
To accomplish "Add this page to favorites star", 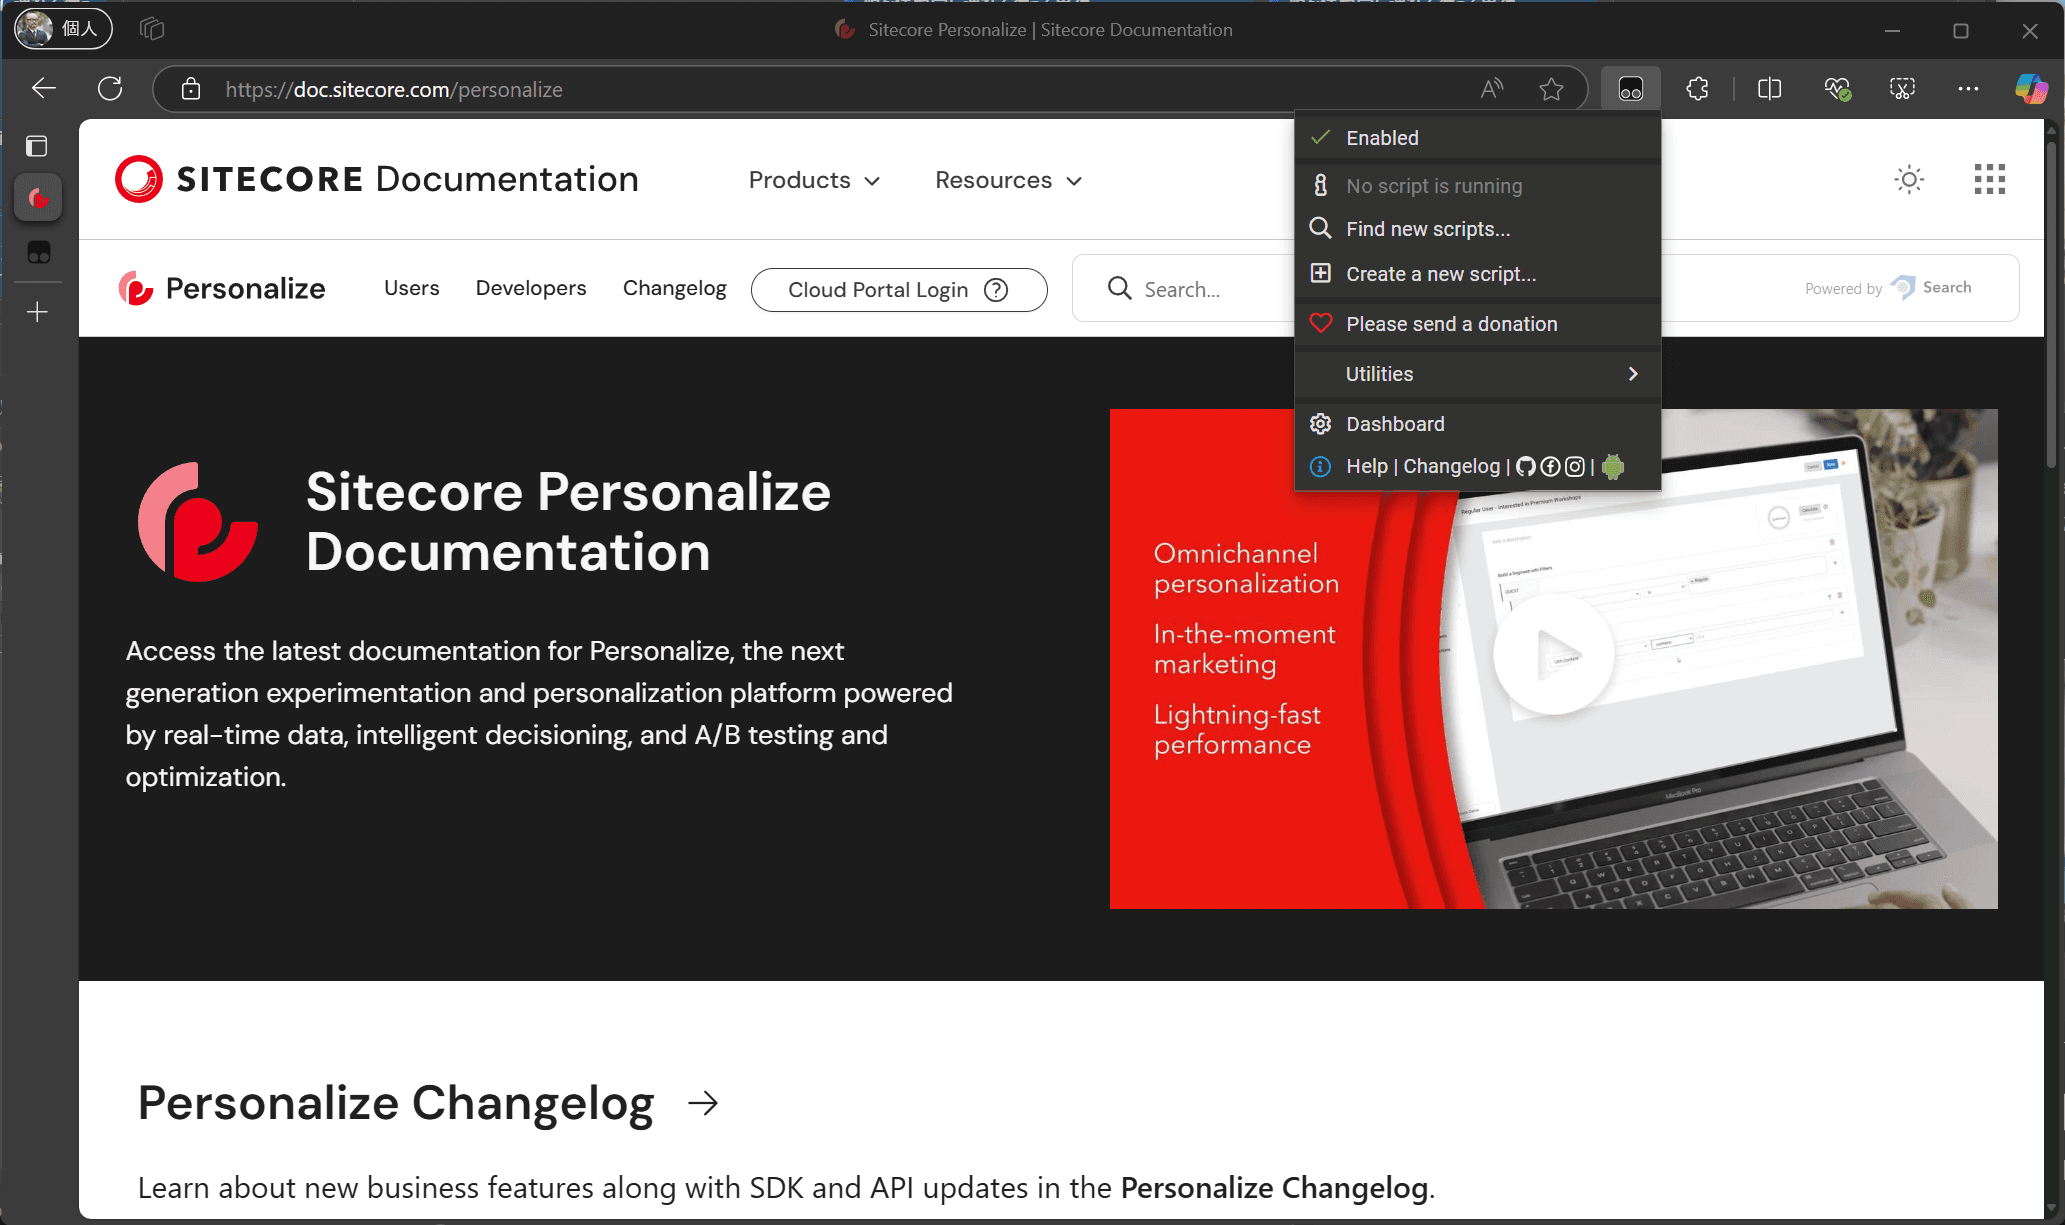I will [x=1551, y=89].
